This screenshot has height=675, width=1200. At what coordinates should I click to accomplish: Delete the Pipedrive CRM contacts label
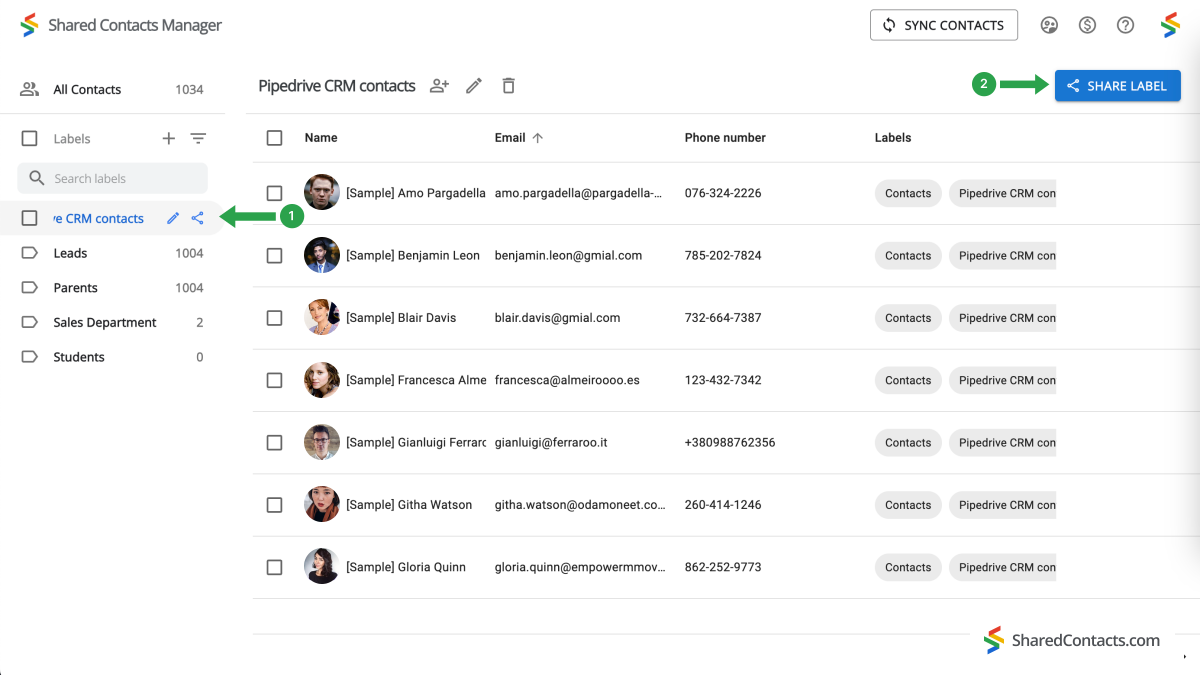click(x=508, y=86)
